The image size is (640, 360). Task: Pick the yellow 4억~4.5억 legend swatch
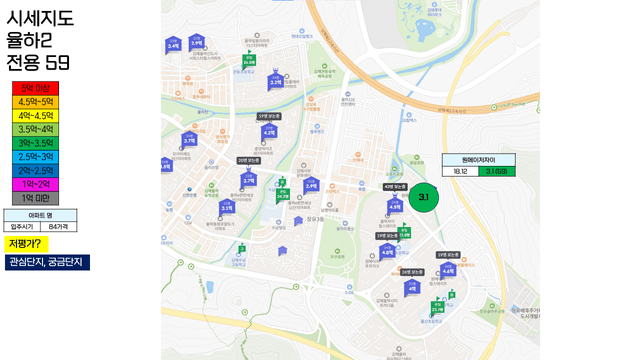[x=36, y=116]
